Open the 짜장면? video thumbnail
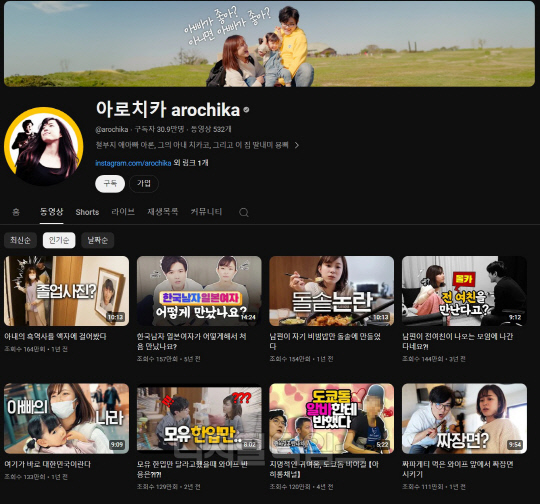 coord(464,418)
